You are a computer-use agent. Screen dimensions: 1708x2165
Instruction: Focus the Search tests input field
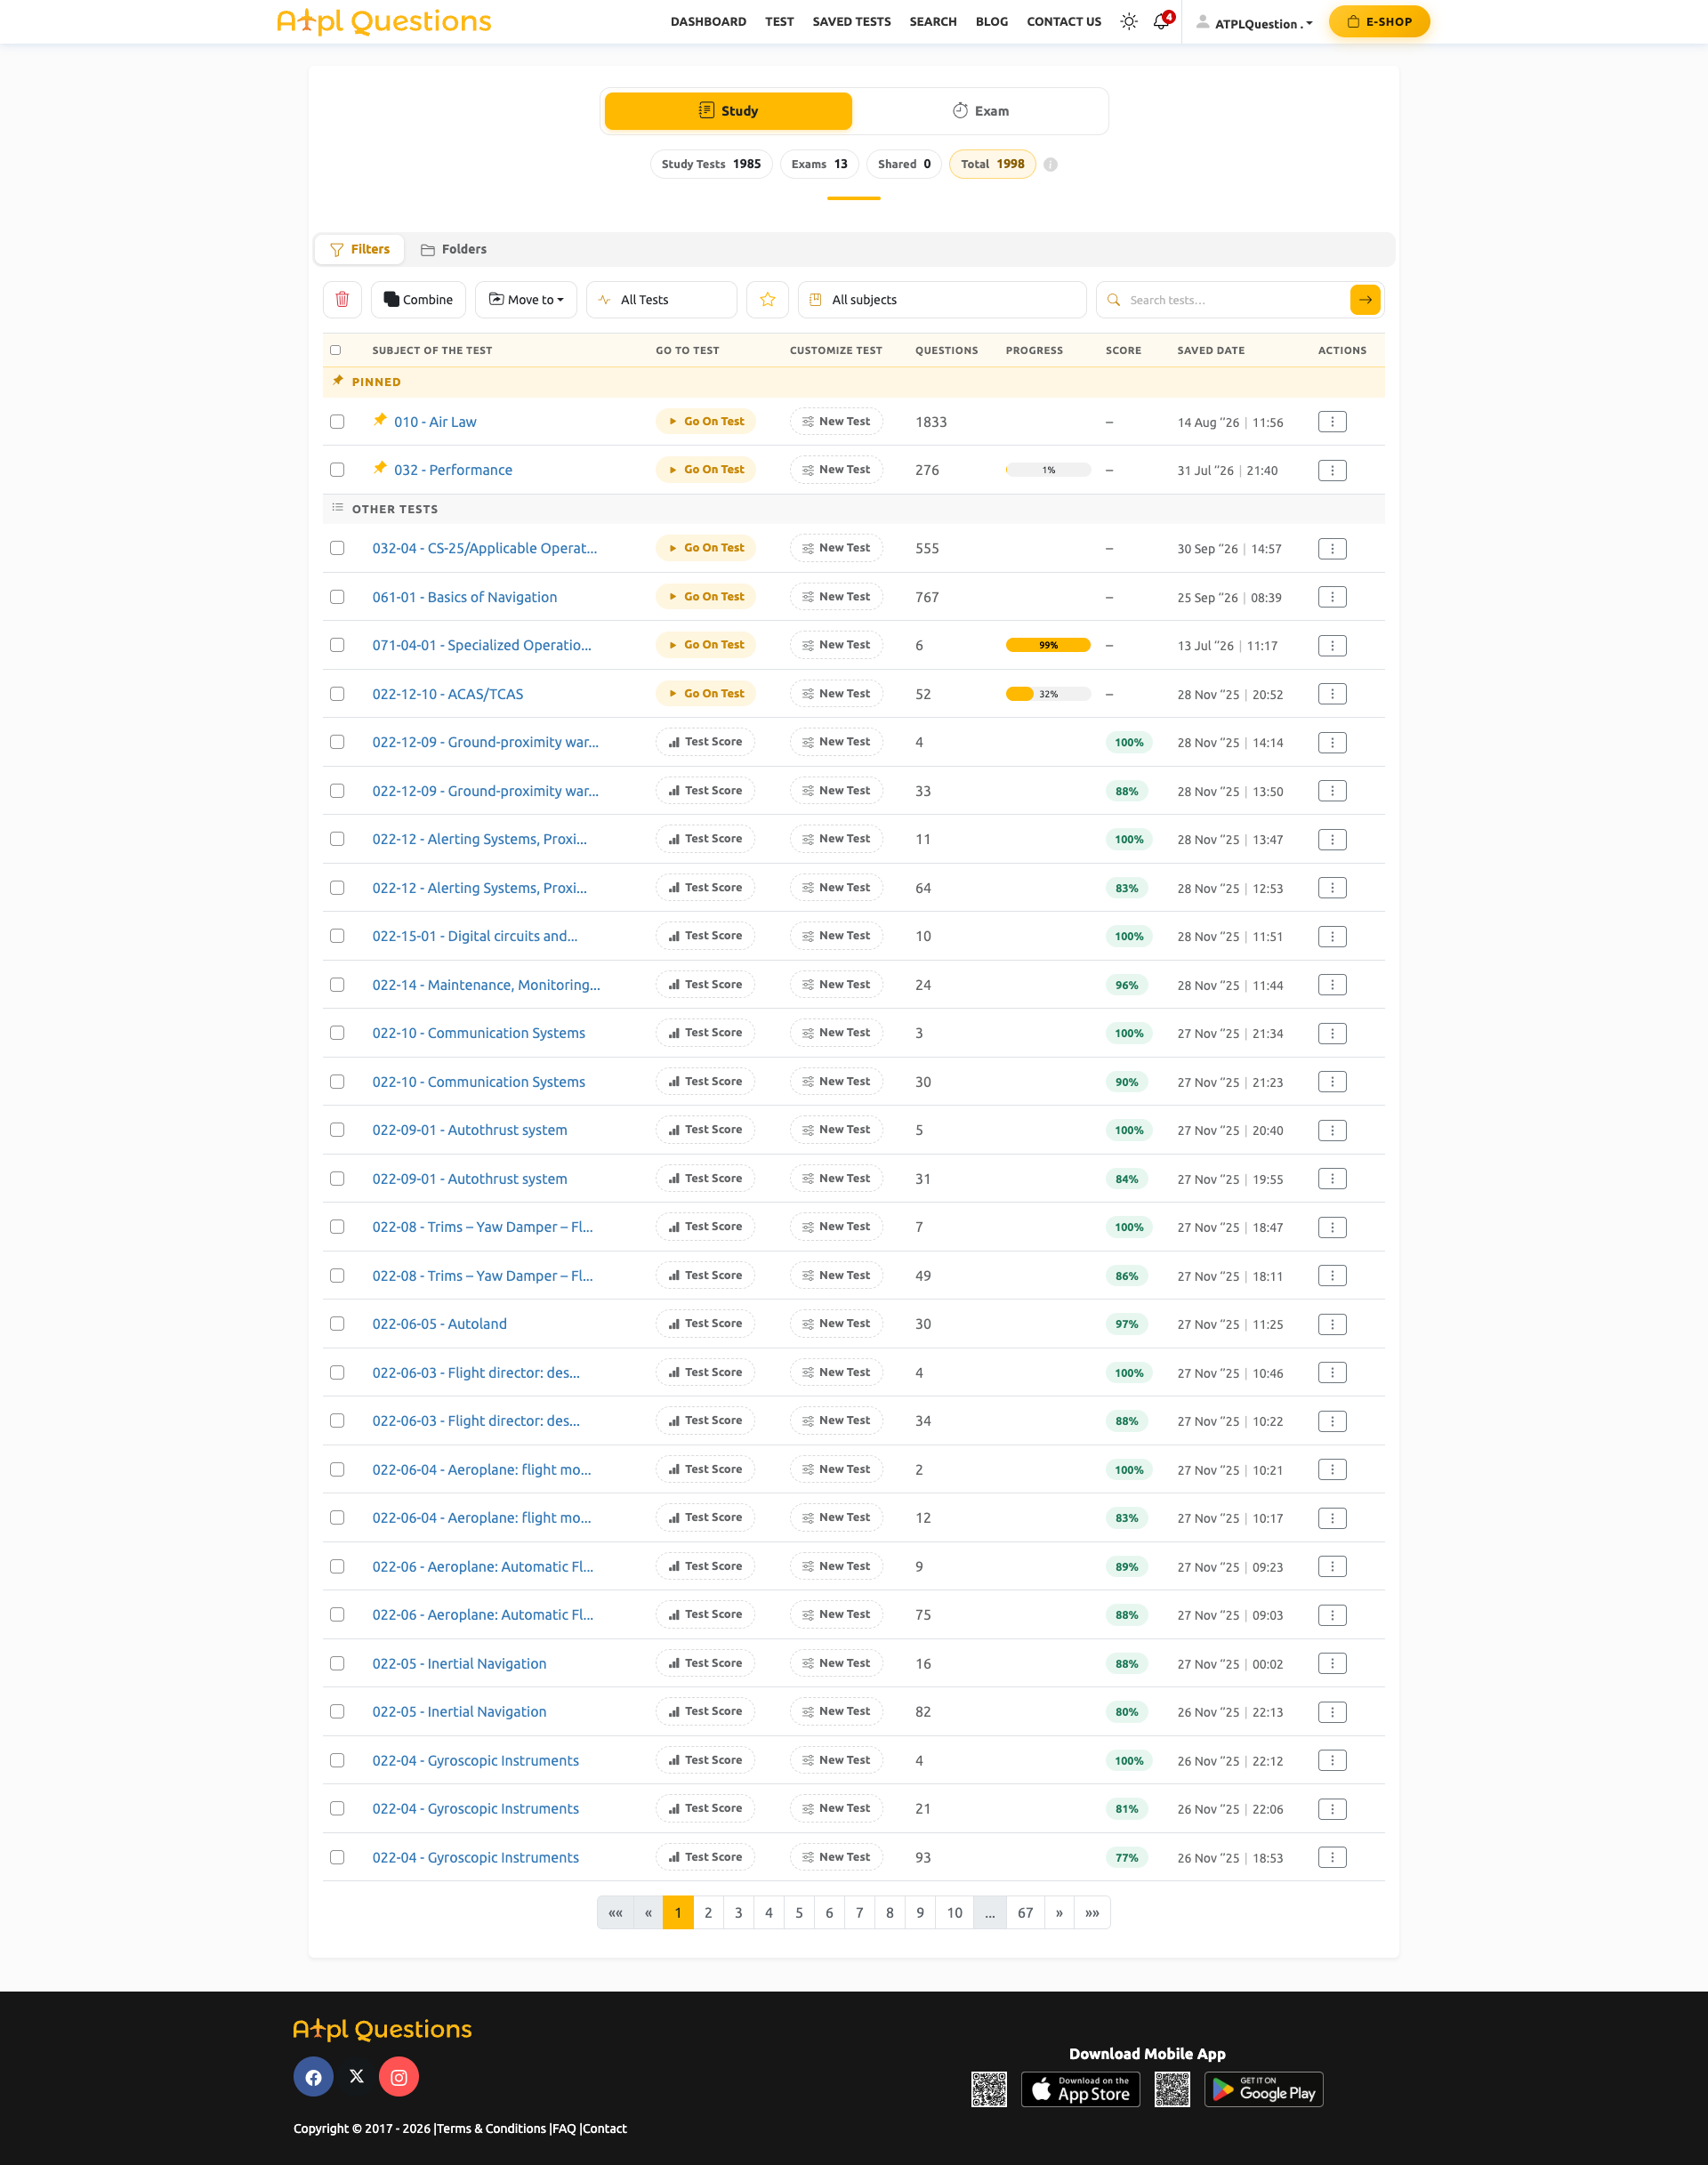tap(1235, 300)
